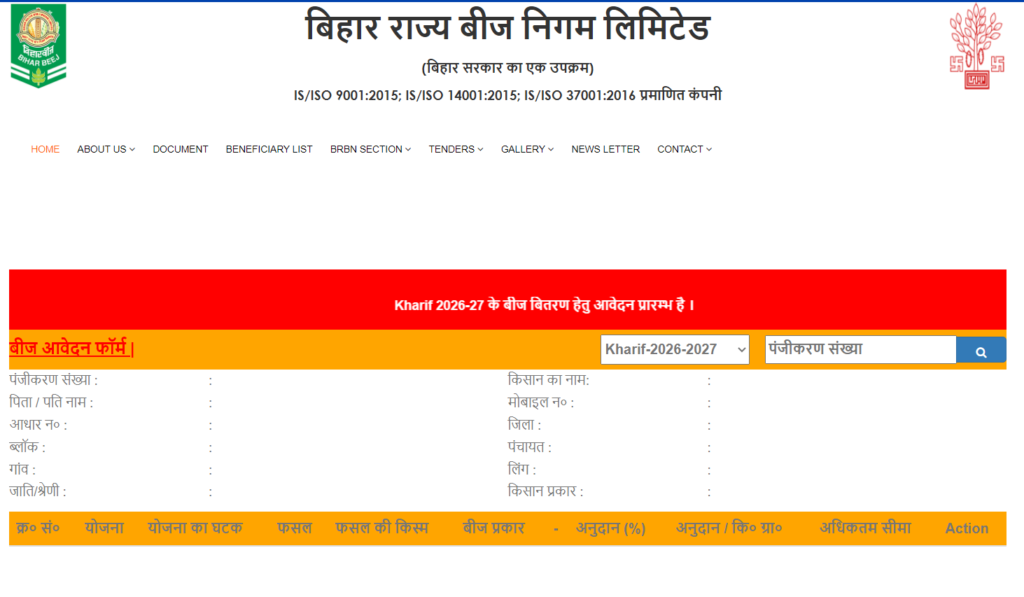Click the आधार न० label
Viewport: 1024px width, 597px height.
tap(38, 425)
